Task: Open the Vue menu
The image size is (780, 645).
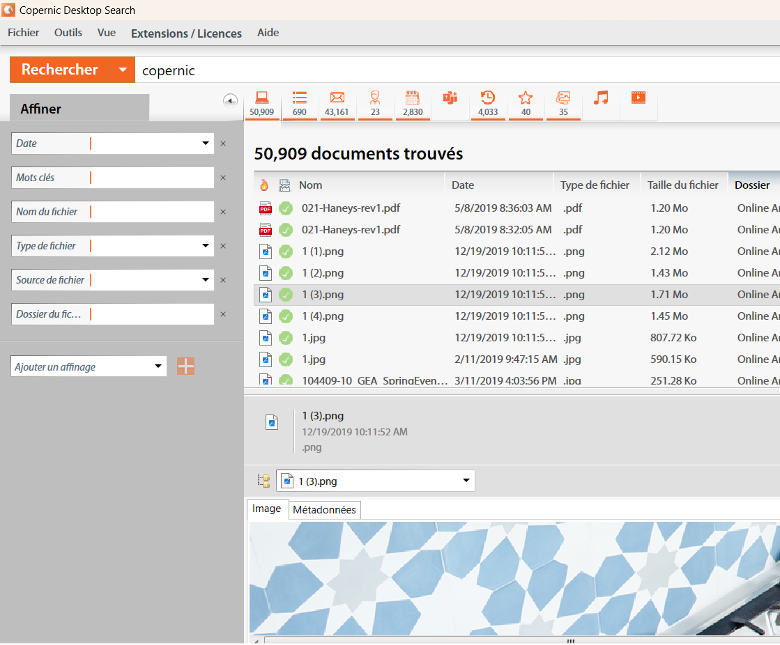Action: tap(106, 33)
